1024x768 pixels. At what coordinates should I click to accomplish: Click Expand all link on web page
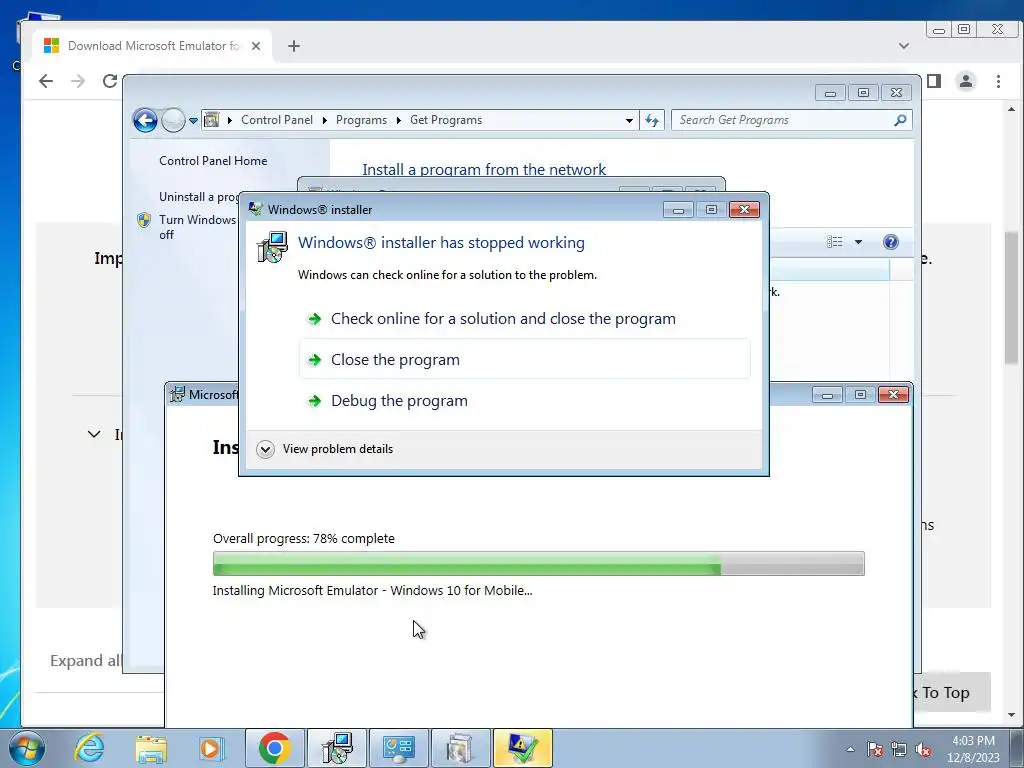[x=86, y=661]
